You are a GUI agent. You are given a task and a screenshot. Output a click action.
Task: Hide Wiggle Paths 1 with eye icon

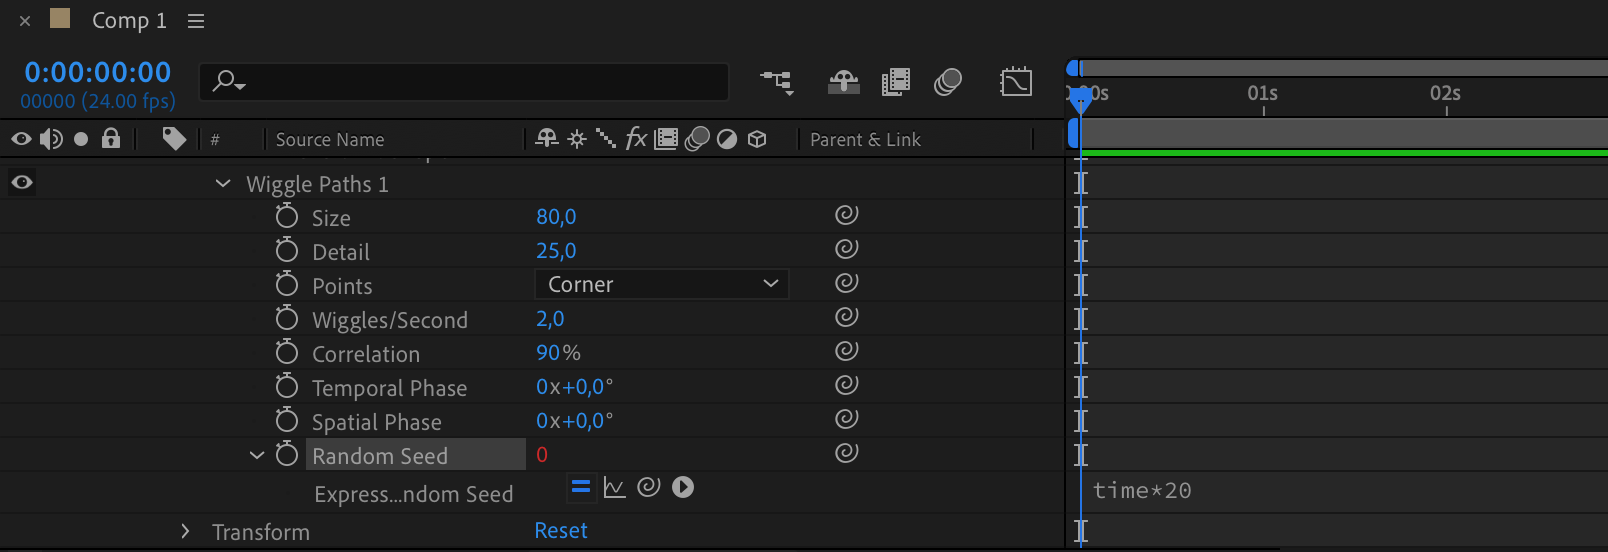pos(22,183)
